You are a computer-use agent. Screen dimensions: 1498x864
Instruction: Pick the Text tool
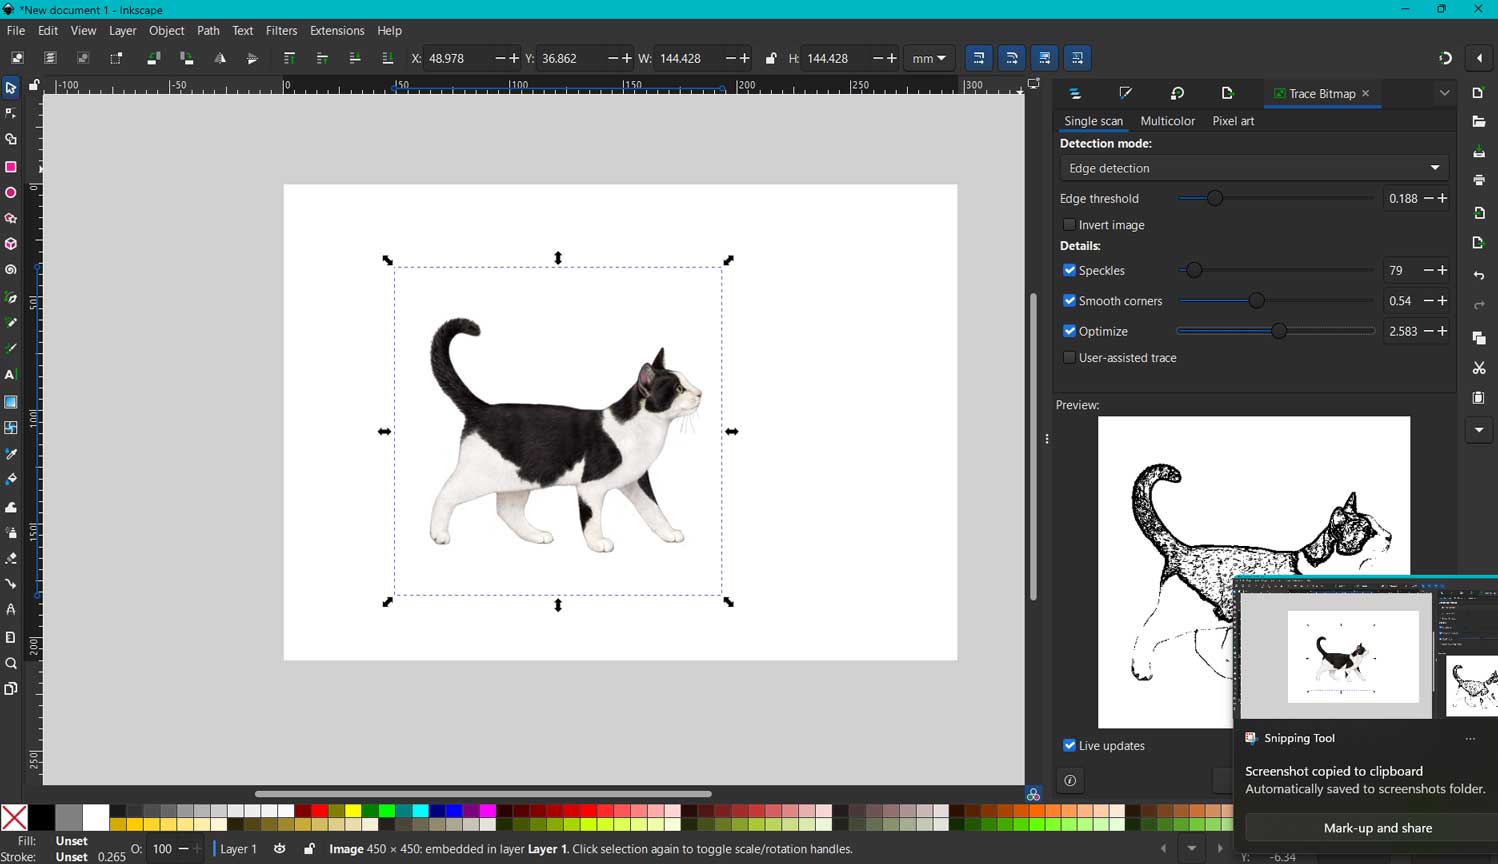tap(11, 375)
